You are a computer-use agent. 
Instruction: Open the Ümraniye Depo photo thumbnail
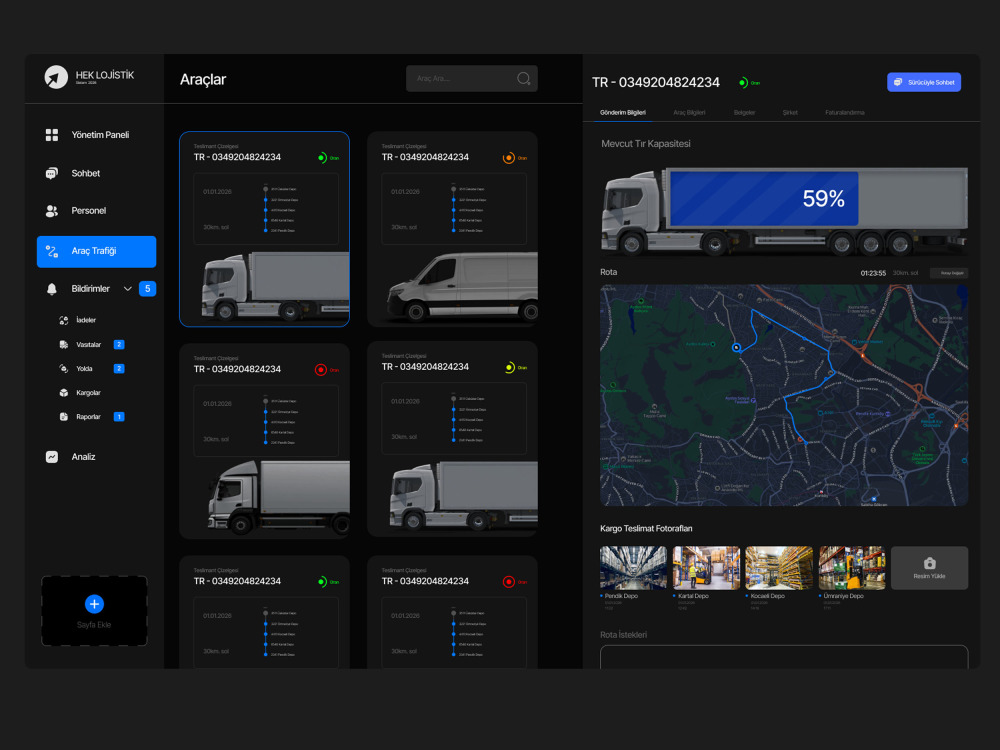(852, 568)
